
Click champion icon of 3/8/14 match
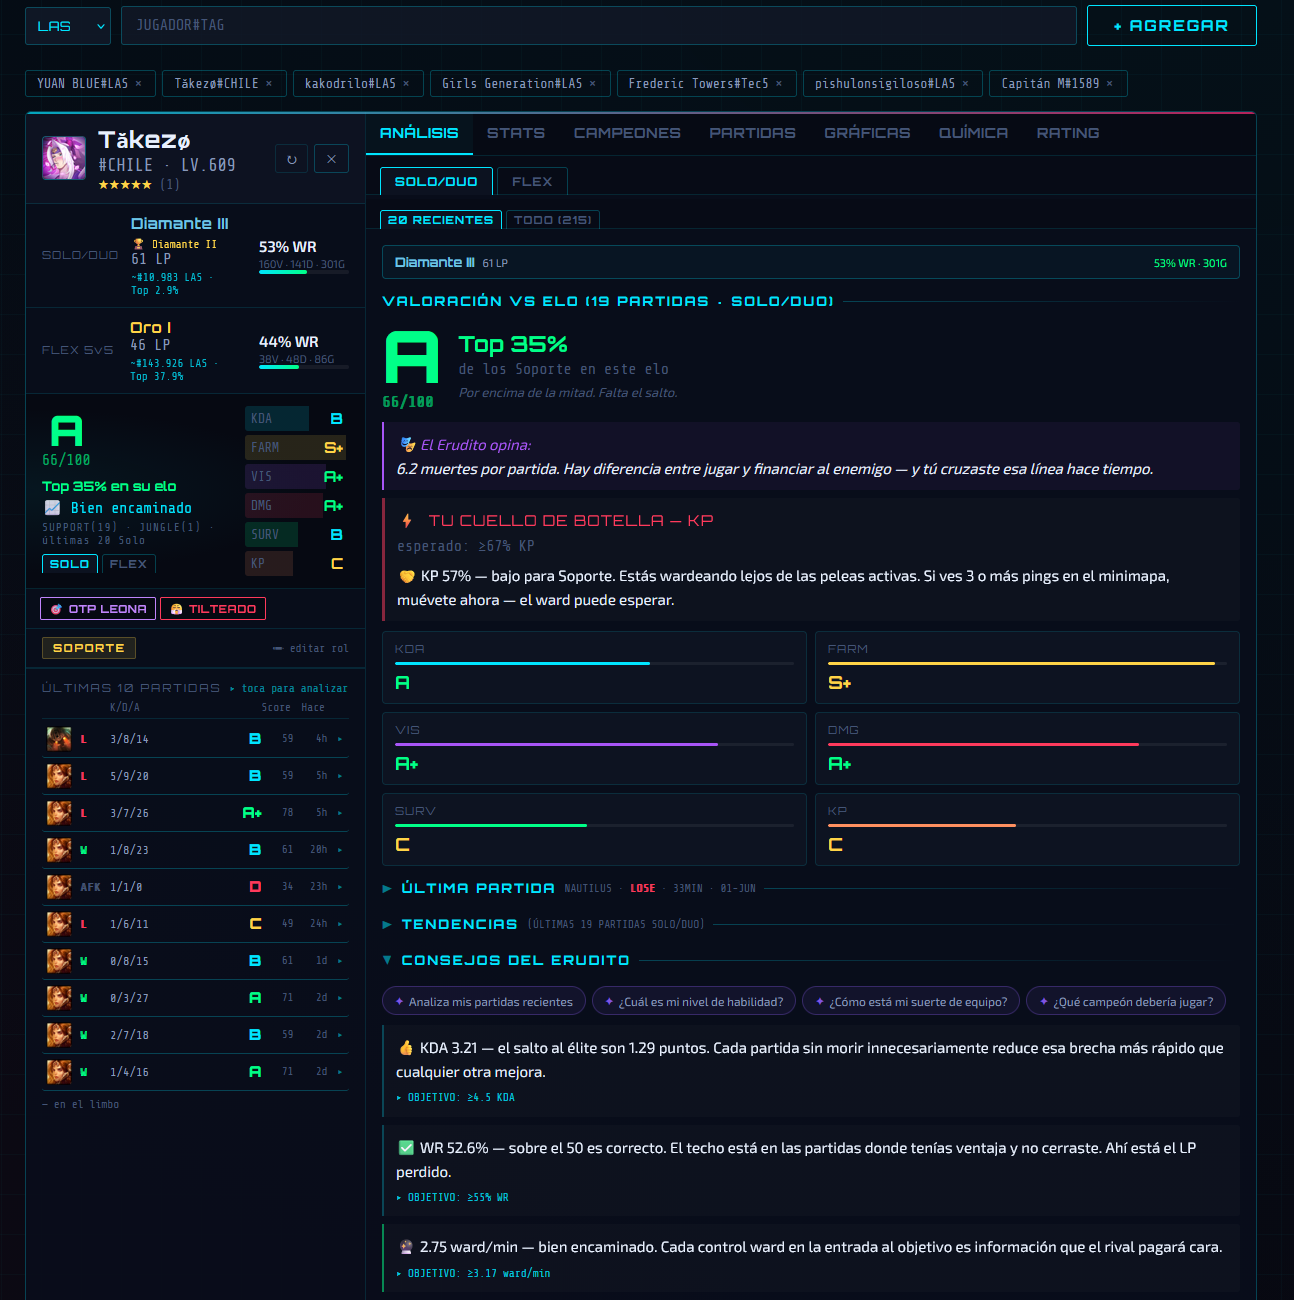pyautogui.click(x=59, y=739)
